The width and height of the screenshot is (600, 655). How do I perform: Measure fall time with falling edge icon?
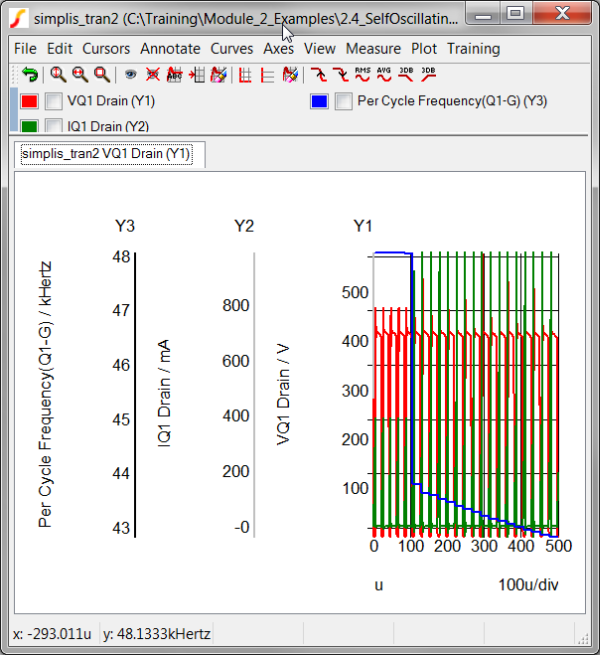[341, 75]
